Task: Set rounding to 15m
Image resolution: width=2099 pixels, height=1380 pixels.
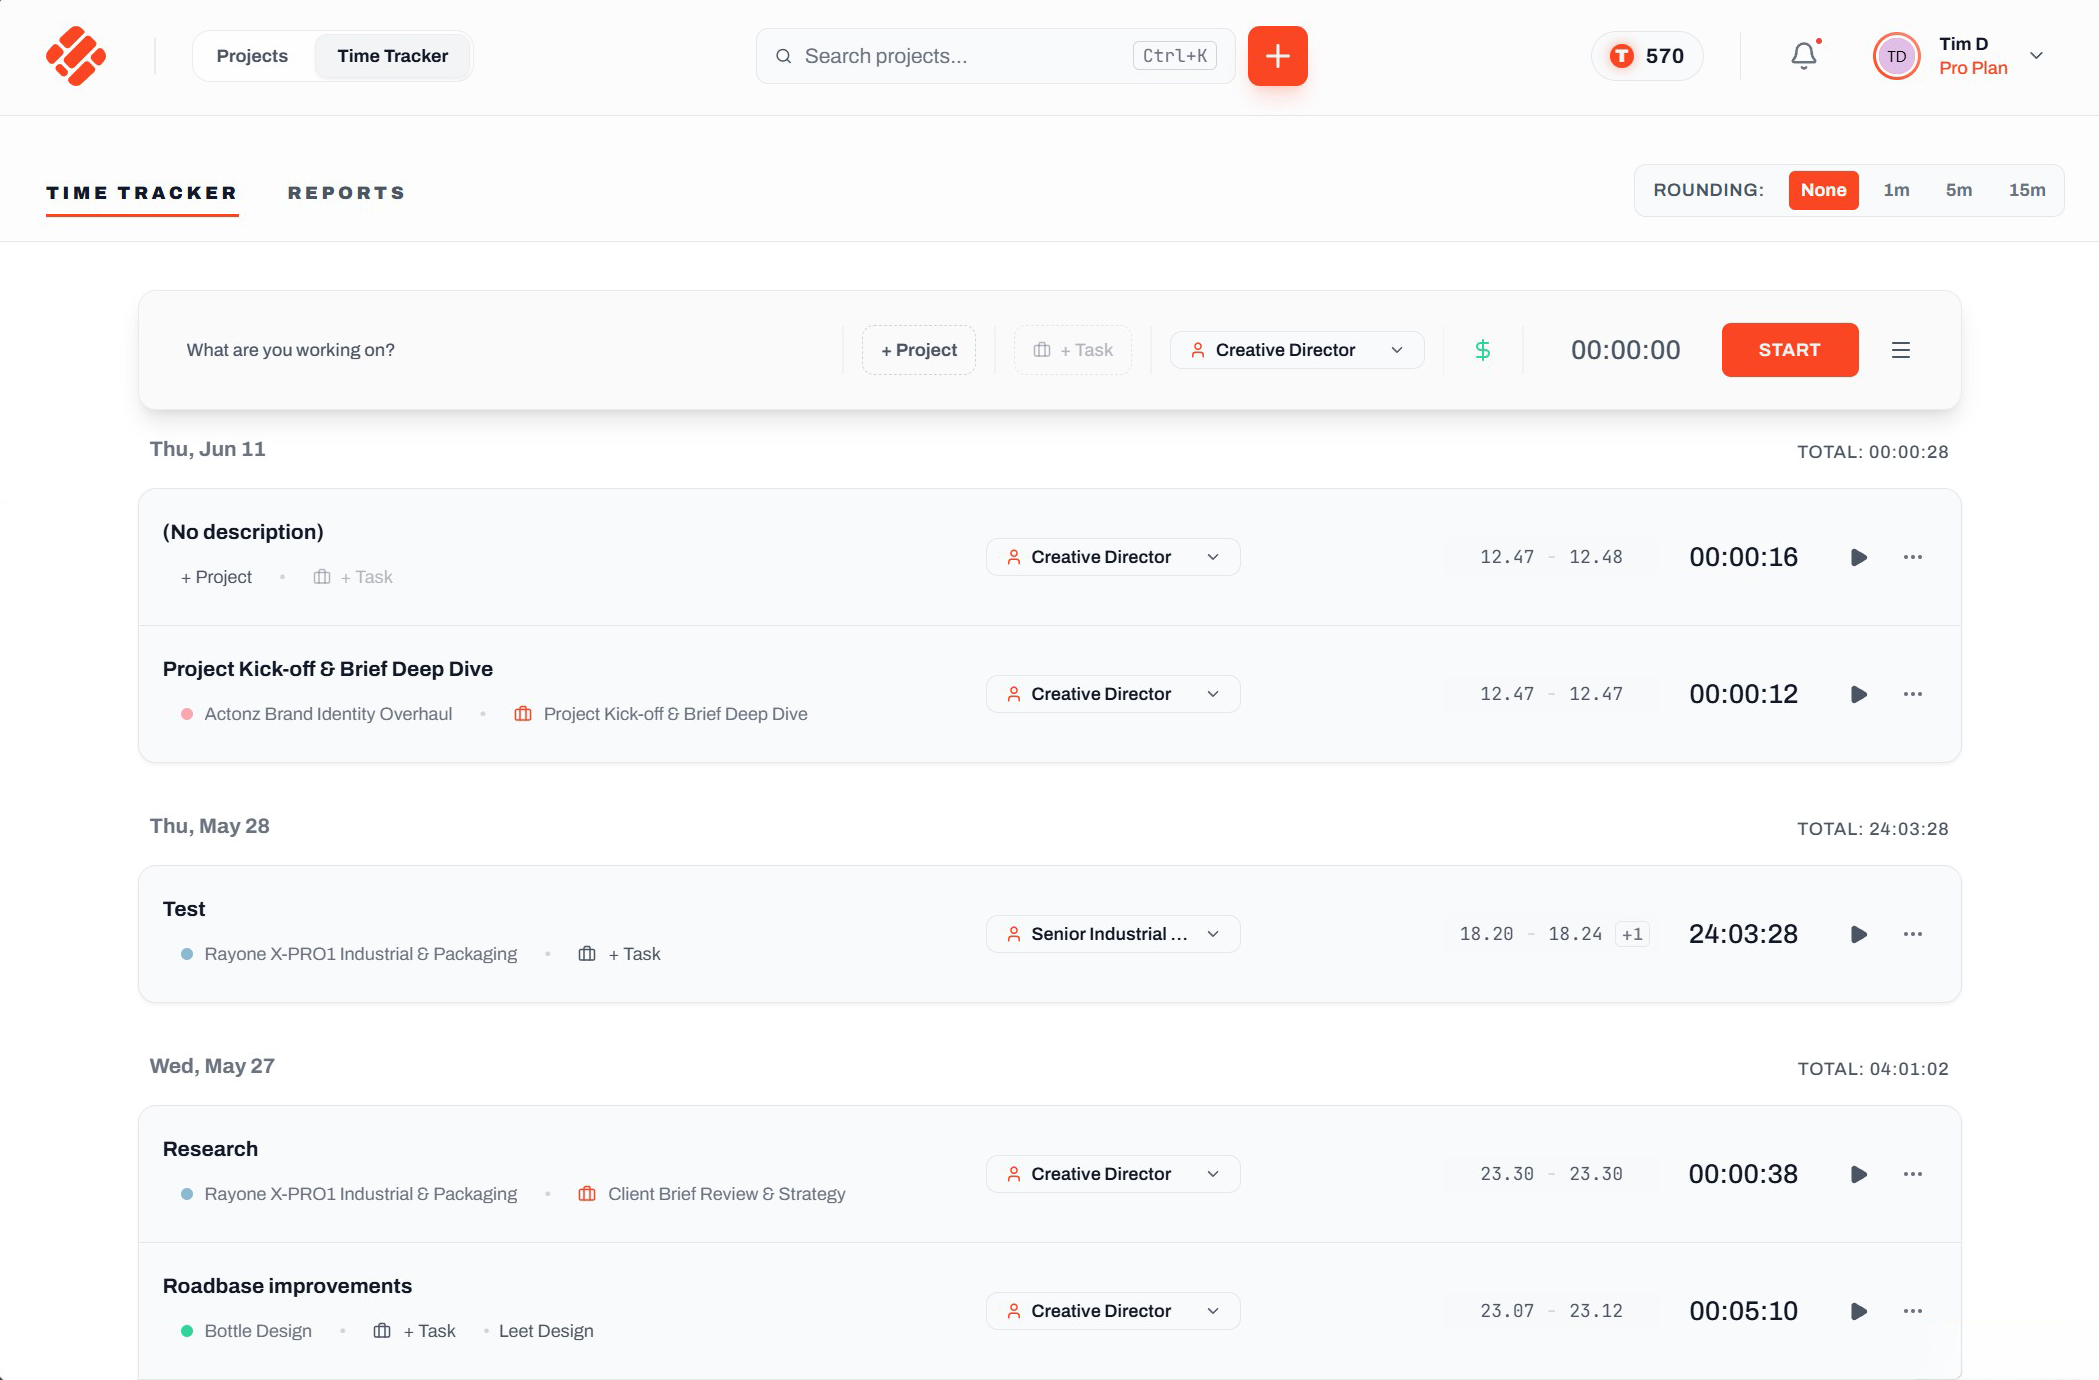Action: 2026,190
